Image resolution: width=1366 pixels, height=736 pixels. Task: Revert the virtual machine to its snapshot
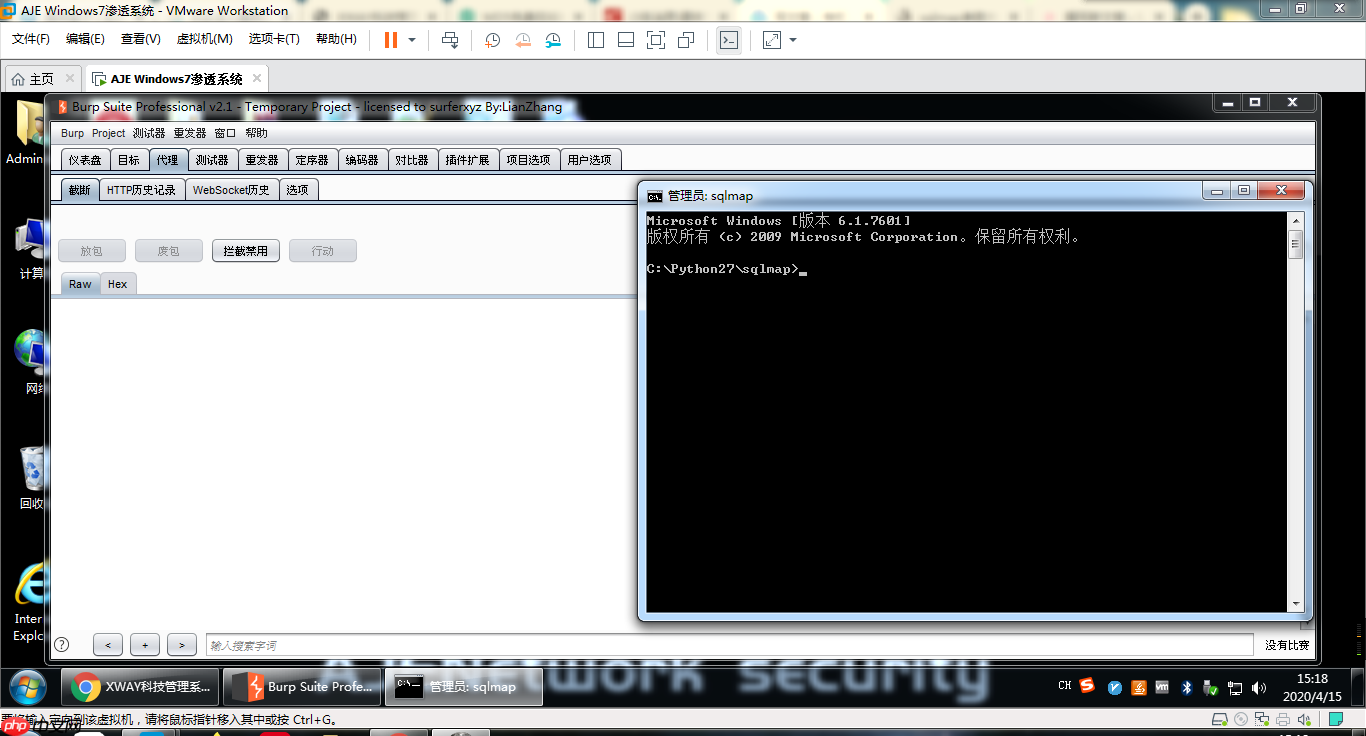[x=522, y=40]
